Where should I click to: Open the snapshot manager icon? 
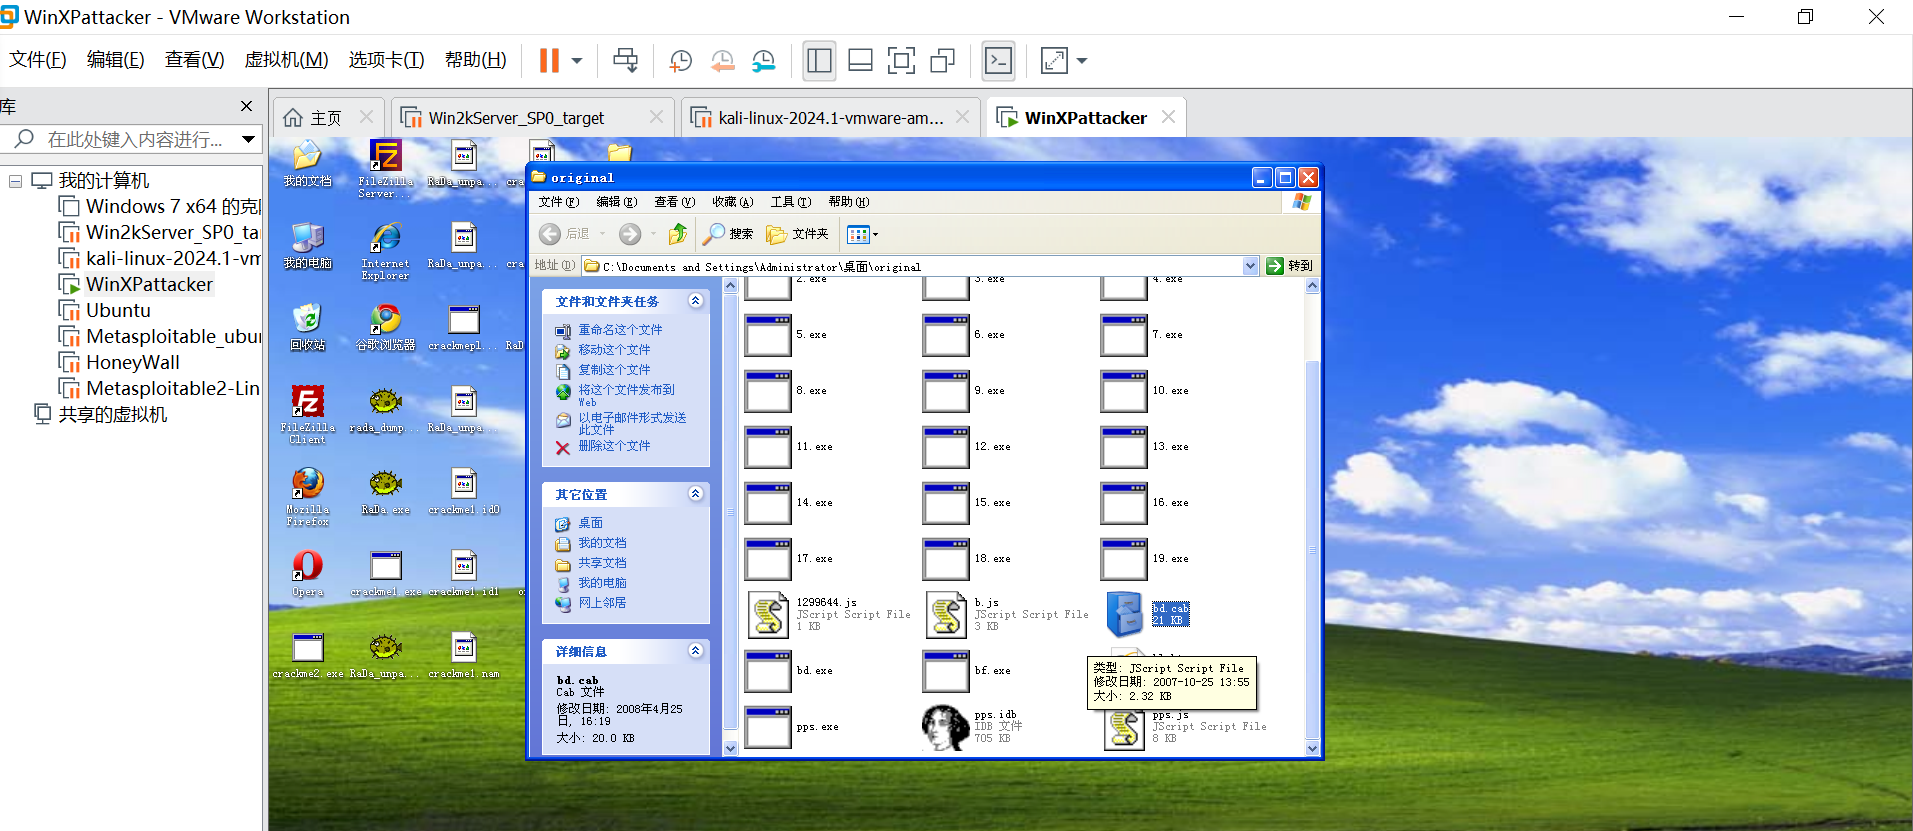tap(764, 61)
